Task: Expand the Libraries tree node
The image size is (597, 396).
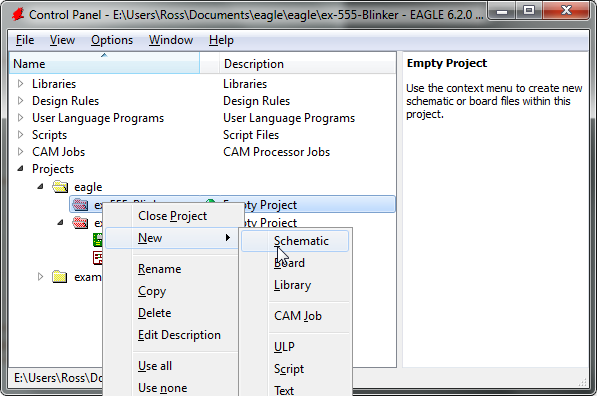Action: (x=21, y=83)
